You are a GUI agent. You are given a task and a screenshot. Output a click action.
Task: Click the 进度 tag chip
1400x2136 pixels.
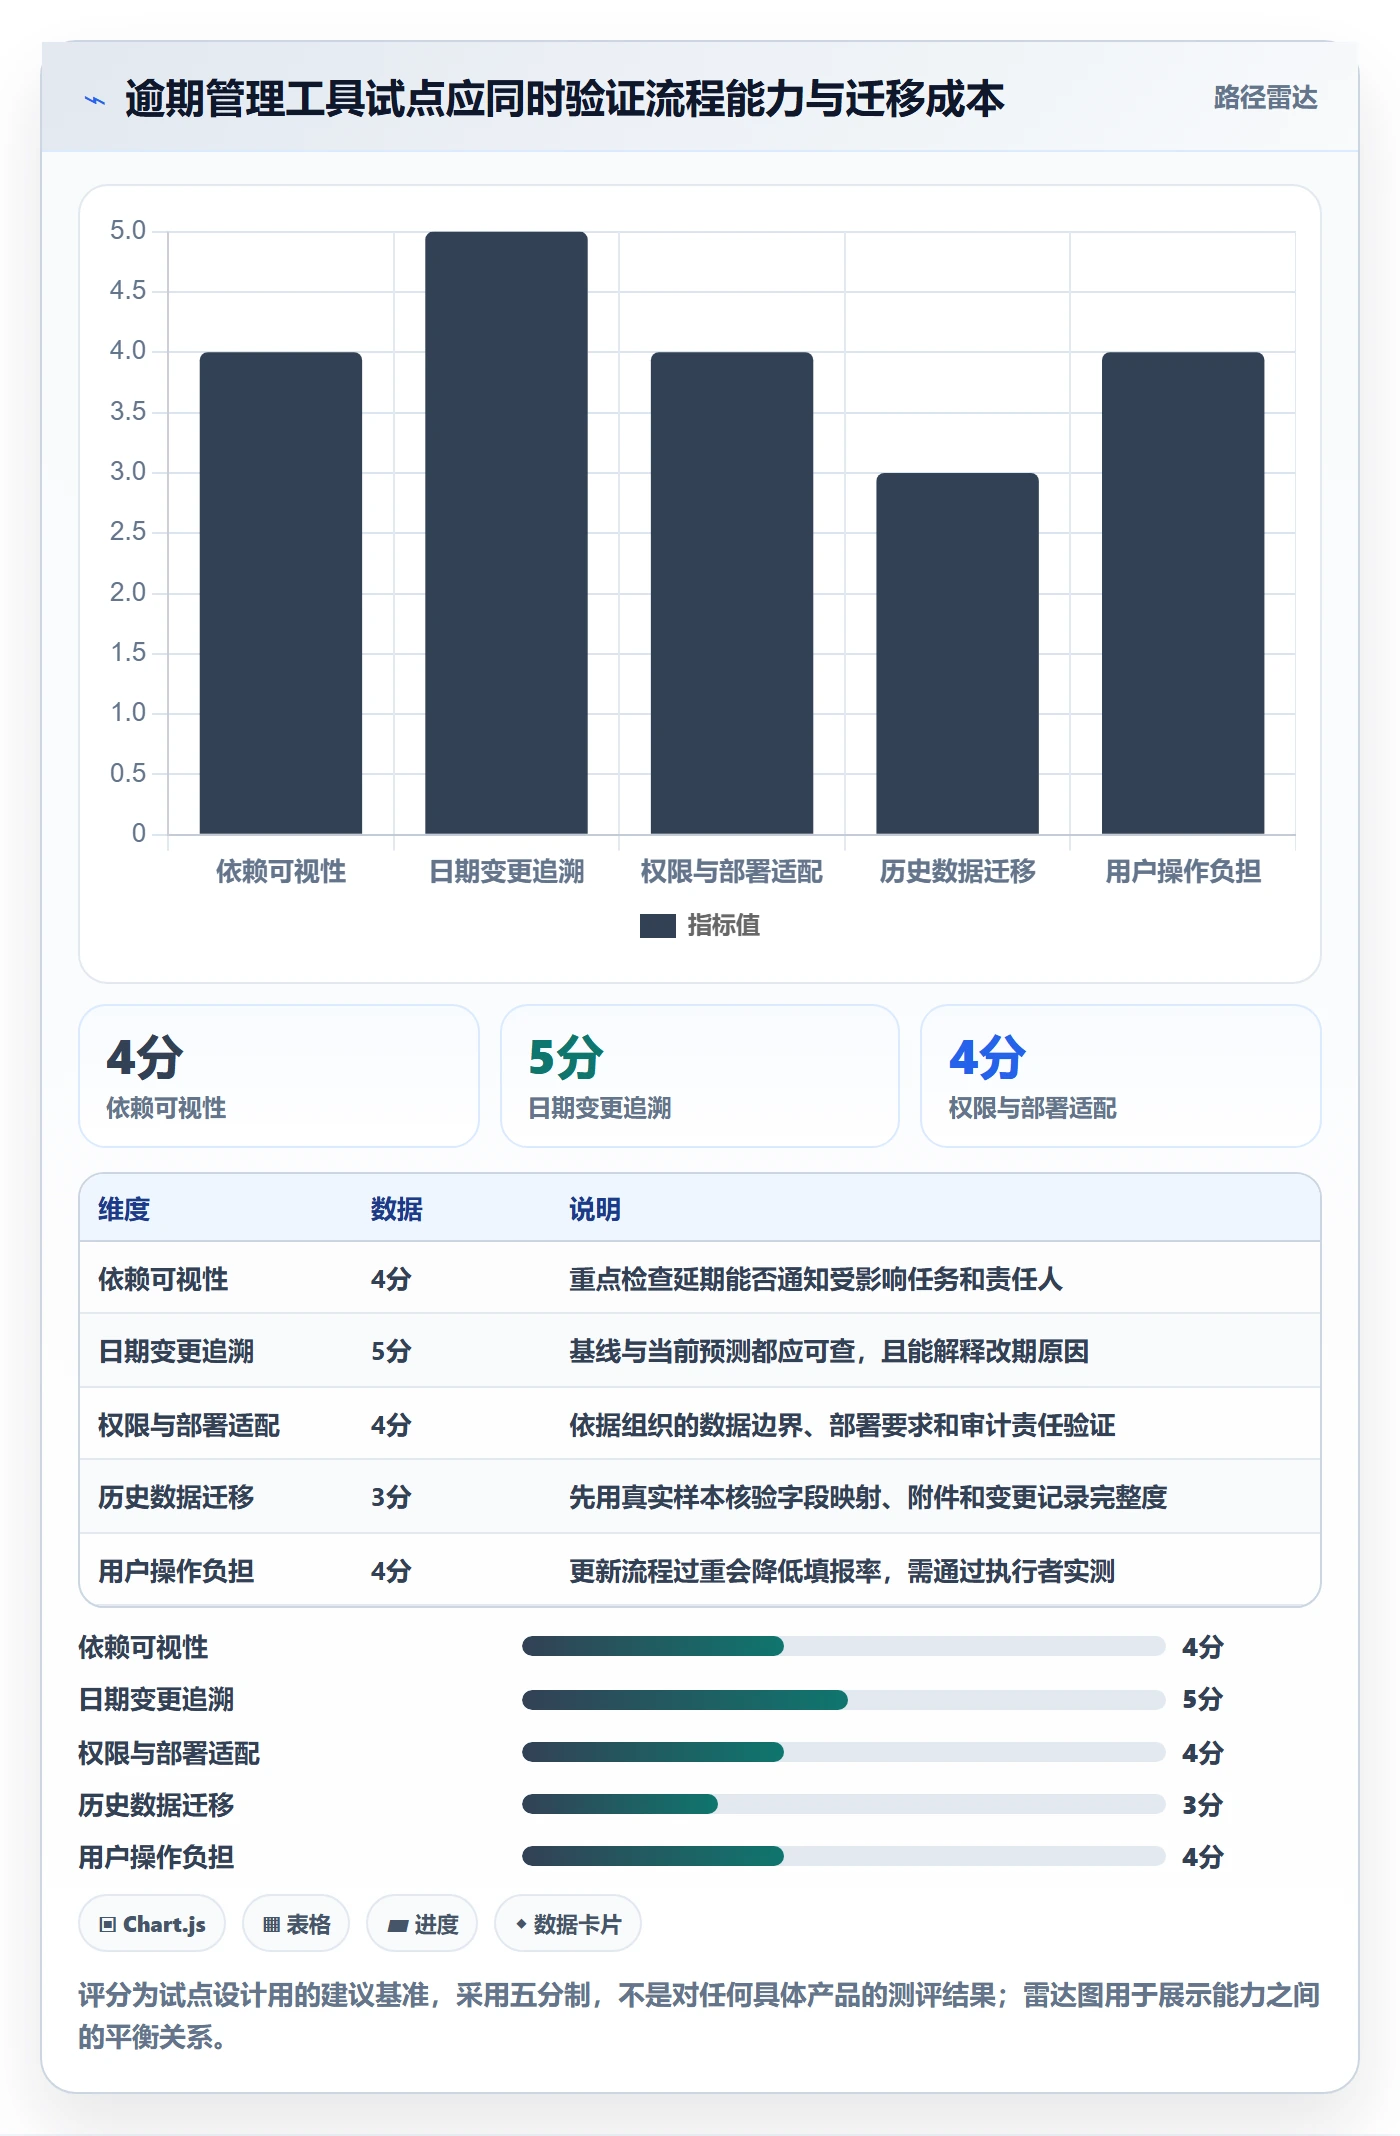pyautogui.click(x=422, y=1924)
